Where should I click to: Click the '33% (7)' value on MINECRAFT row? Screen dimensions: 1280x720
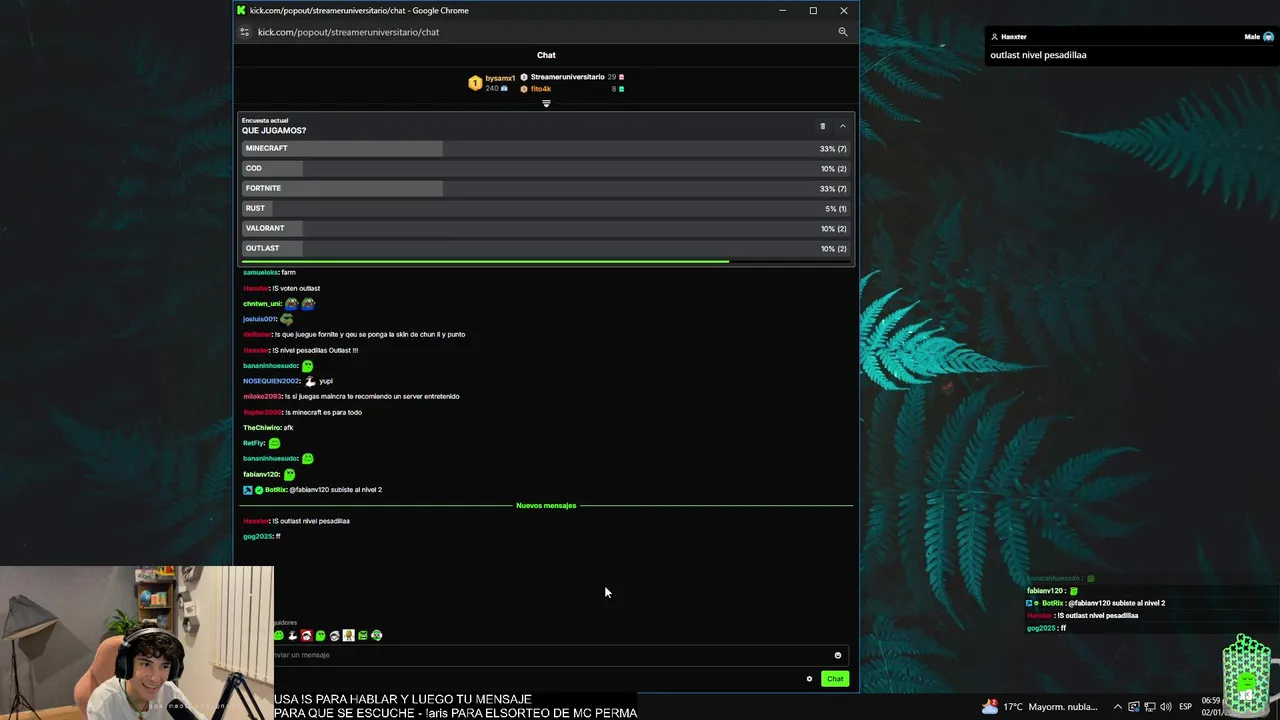pos(833,148)
